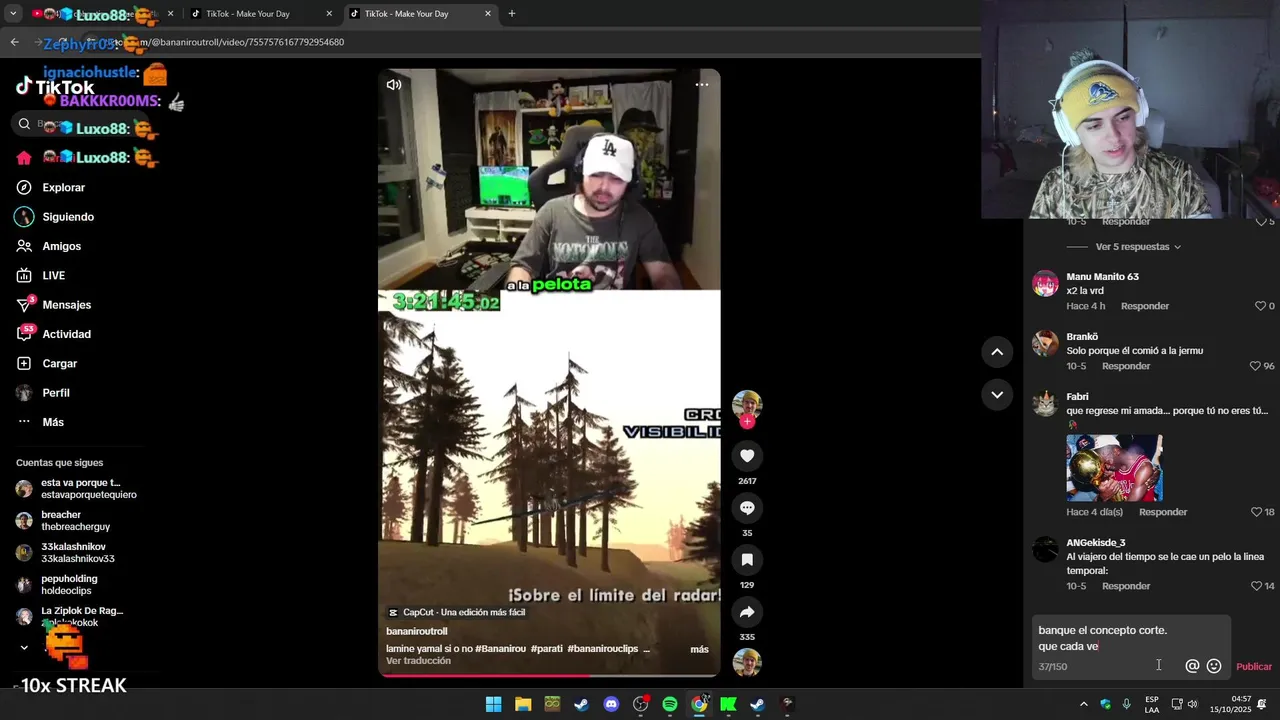Close the active TikTok browser tab
Viewport: 1280px width, 720px height.
(488, 14)
